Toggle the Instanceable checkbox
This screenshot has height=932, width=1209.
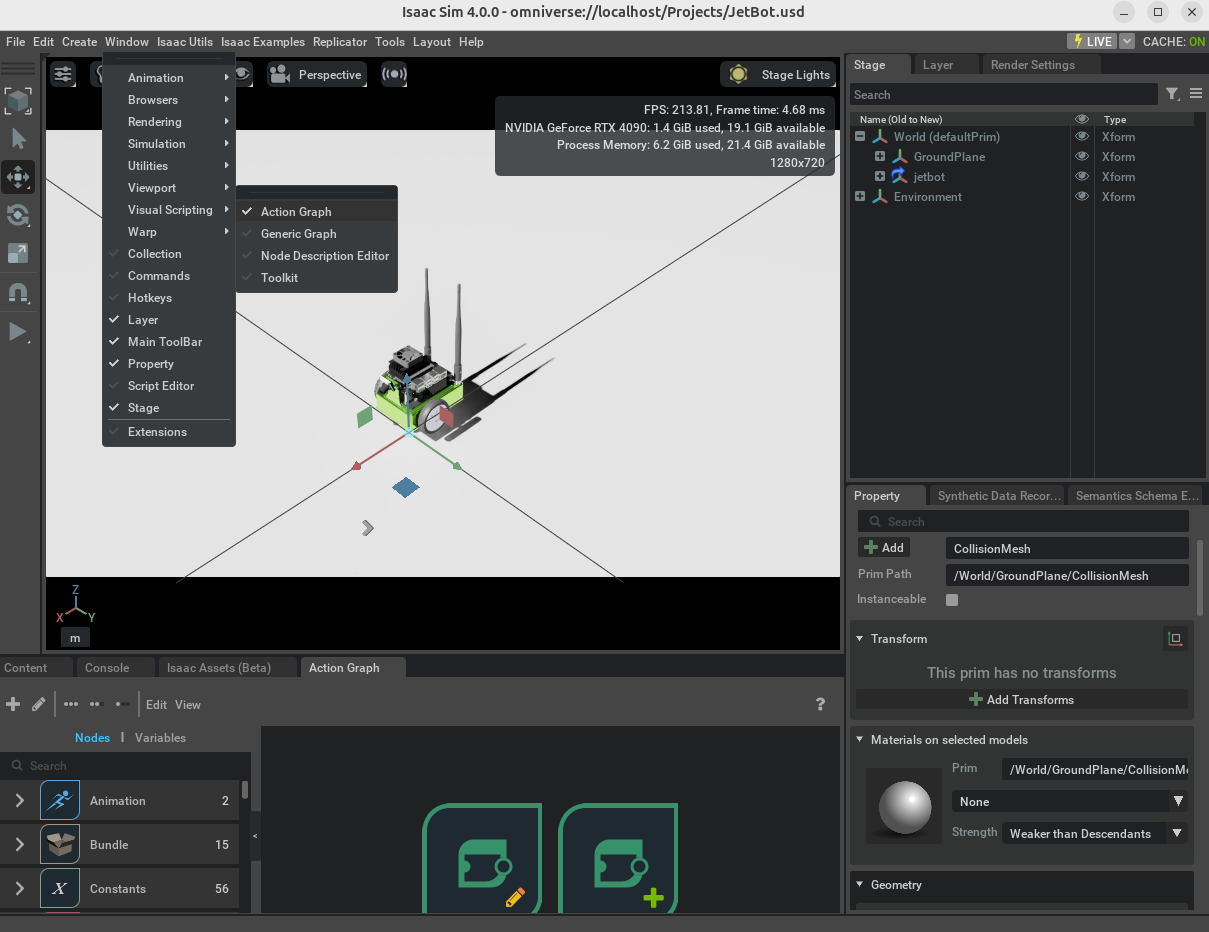[x=952, y=599]
